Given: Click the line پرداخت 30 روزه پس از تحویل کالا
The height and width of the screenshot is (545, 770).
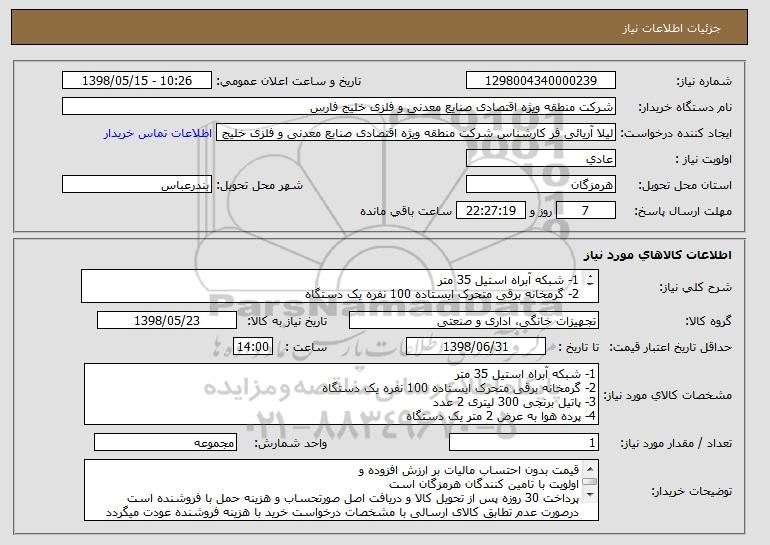Looking at the screenshot, I should (503, 498).
